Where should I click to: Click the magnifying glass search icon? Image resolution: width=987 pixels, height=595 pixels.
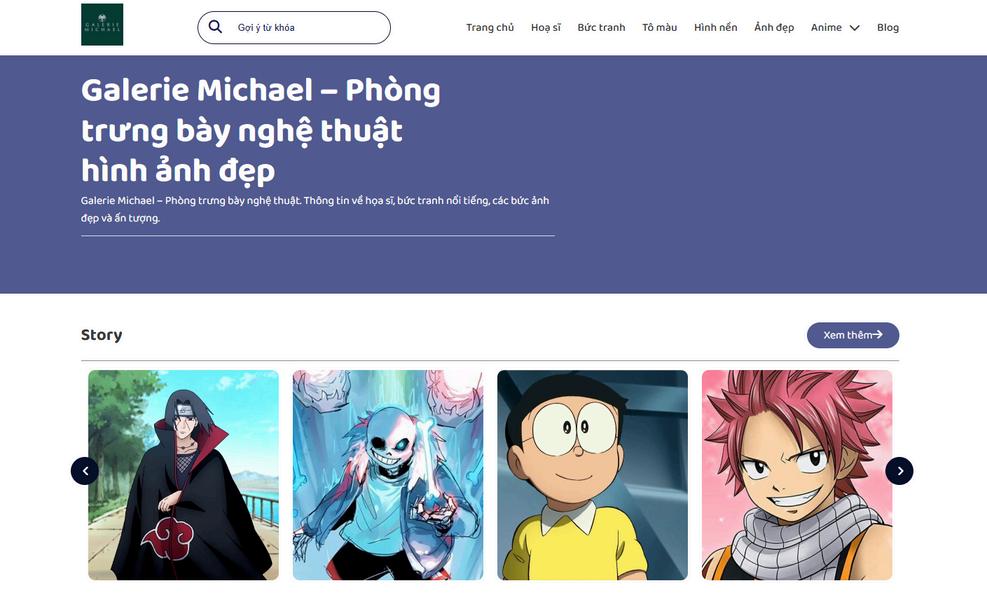point(215,26)
